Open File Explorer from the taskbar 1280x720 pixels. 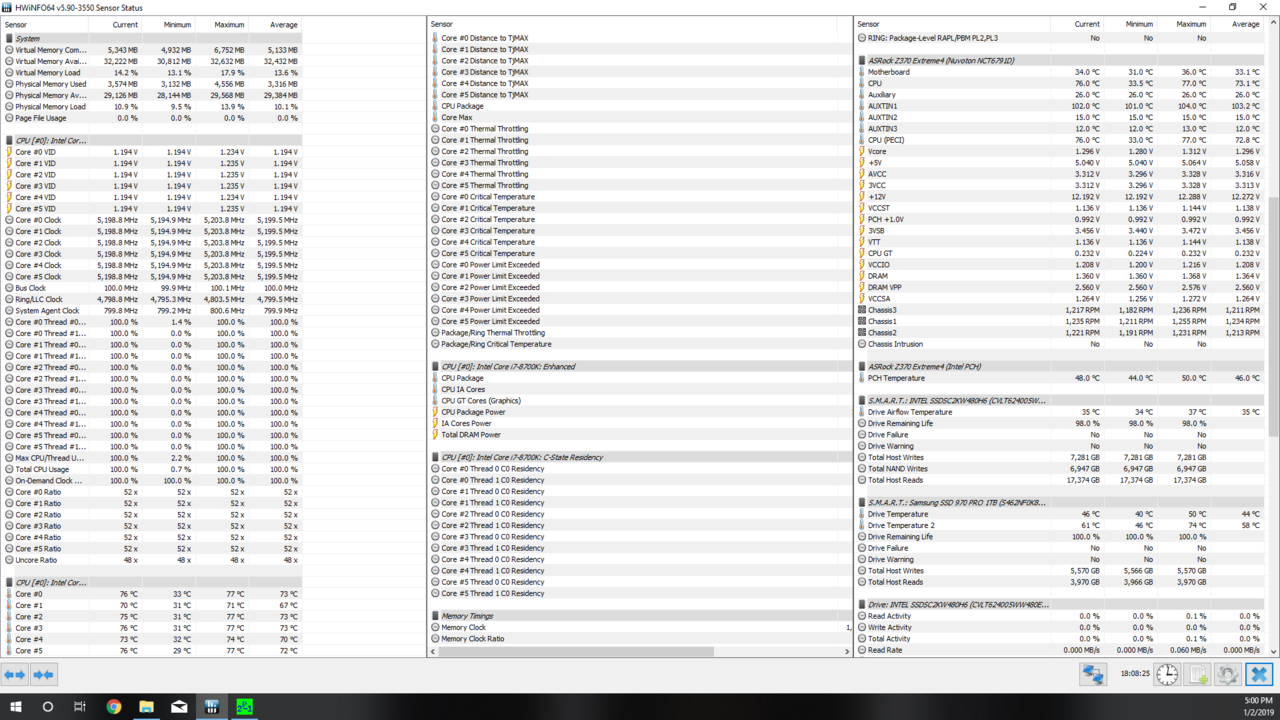coord(146,706)
